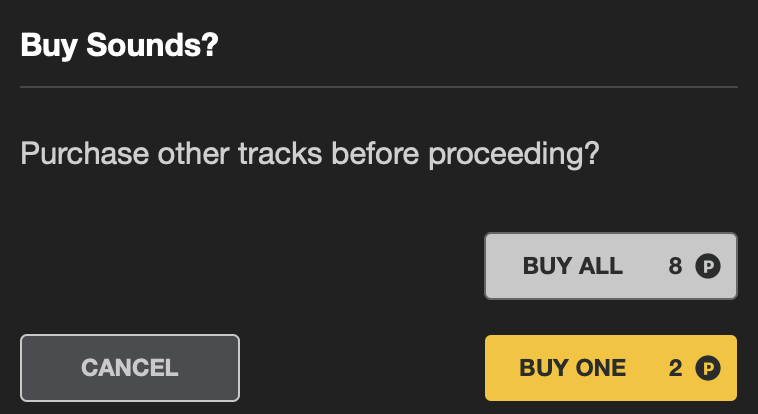The image size is (758, 414).
Task: Select the credit icon beside the number 2
Action: (x=708, y=369)
